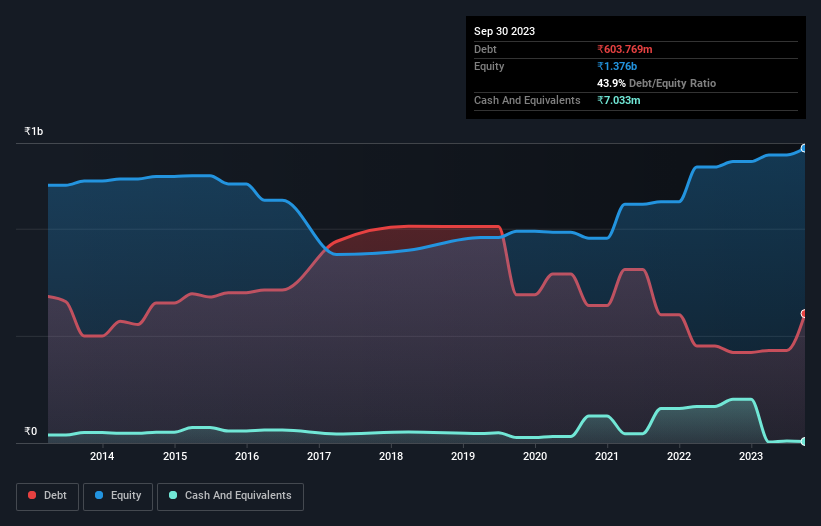
Task: Click the 2018 x-axis label
Action: click(x=391, y=456)
